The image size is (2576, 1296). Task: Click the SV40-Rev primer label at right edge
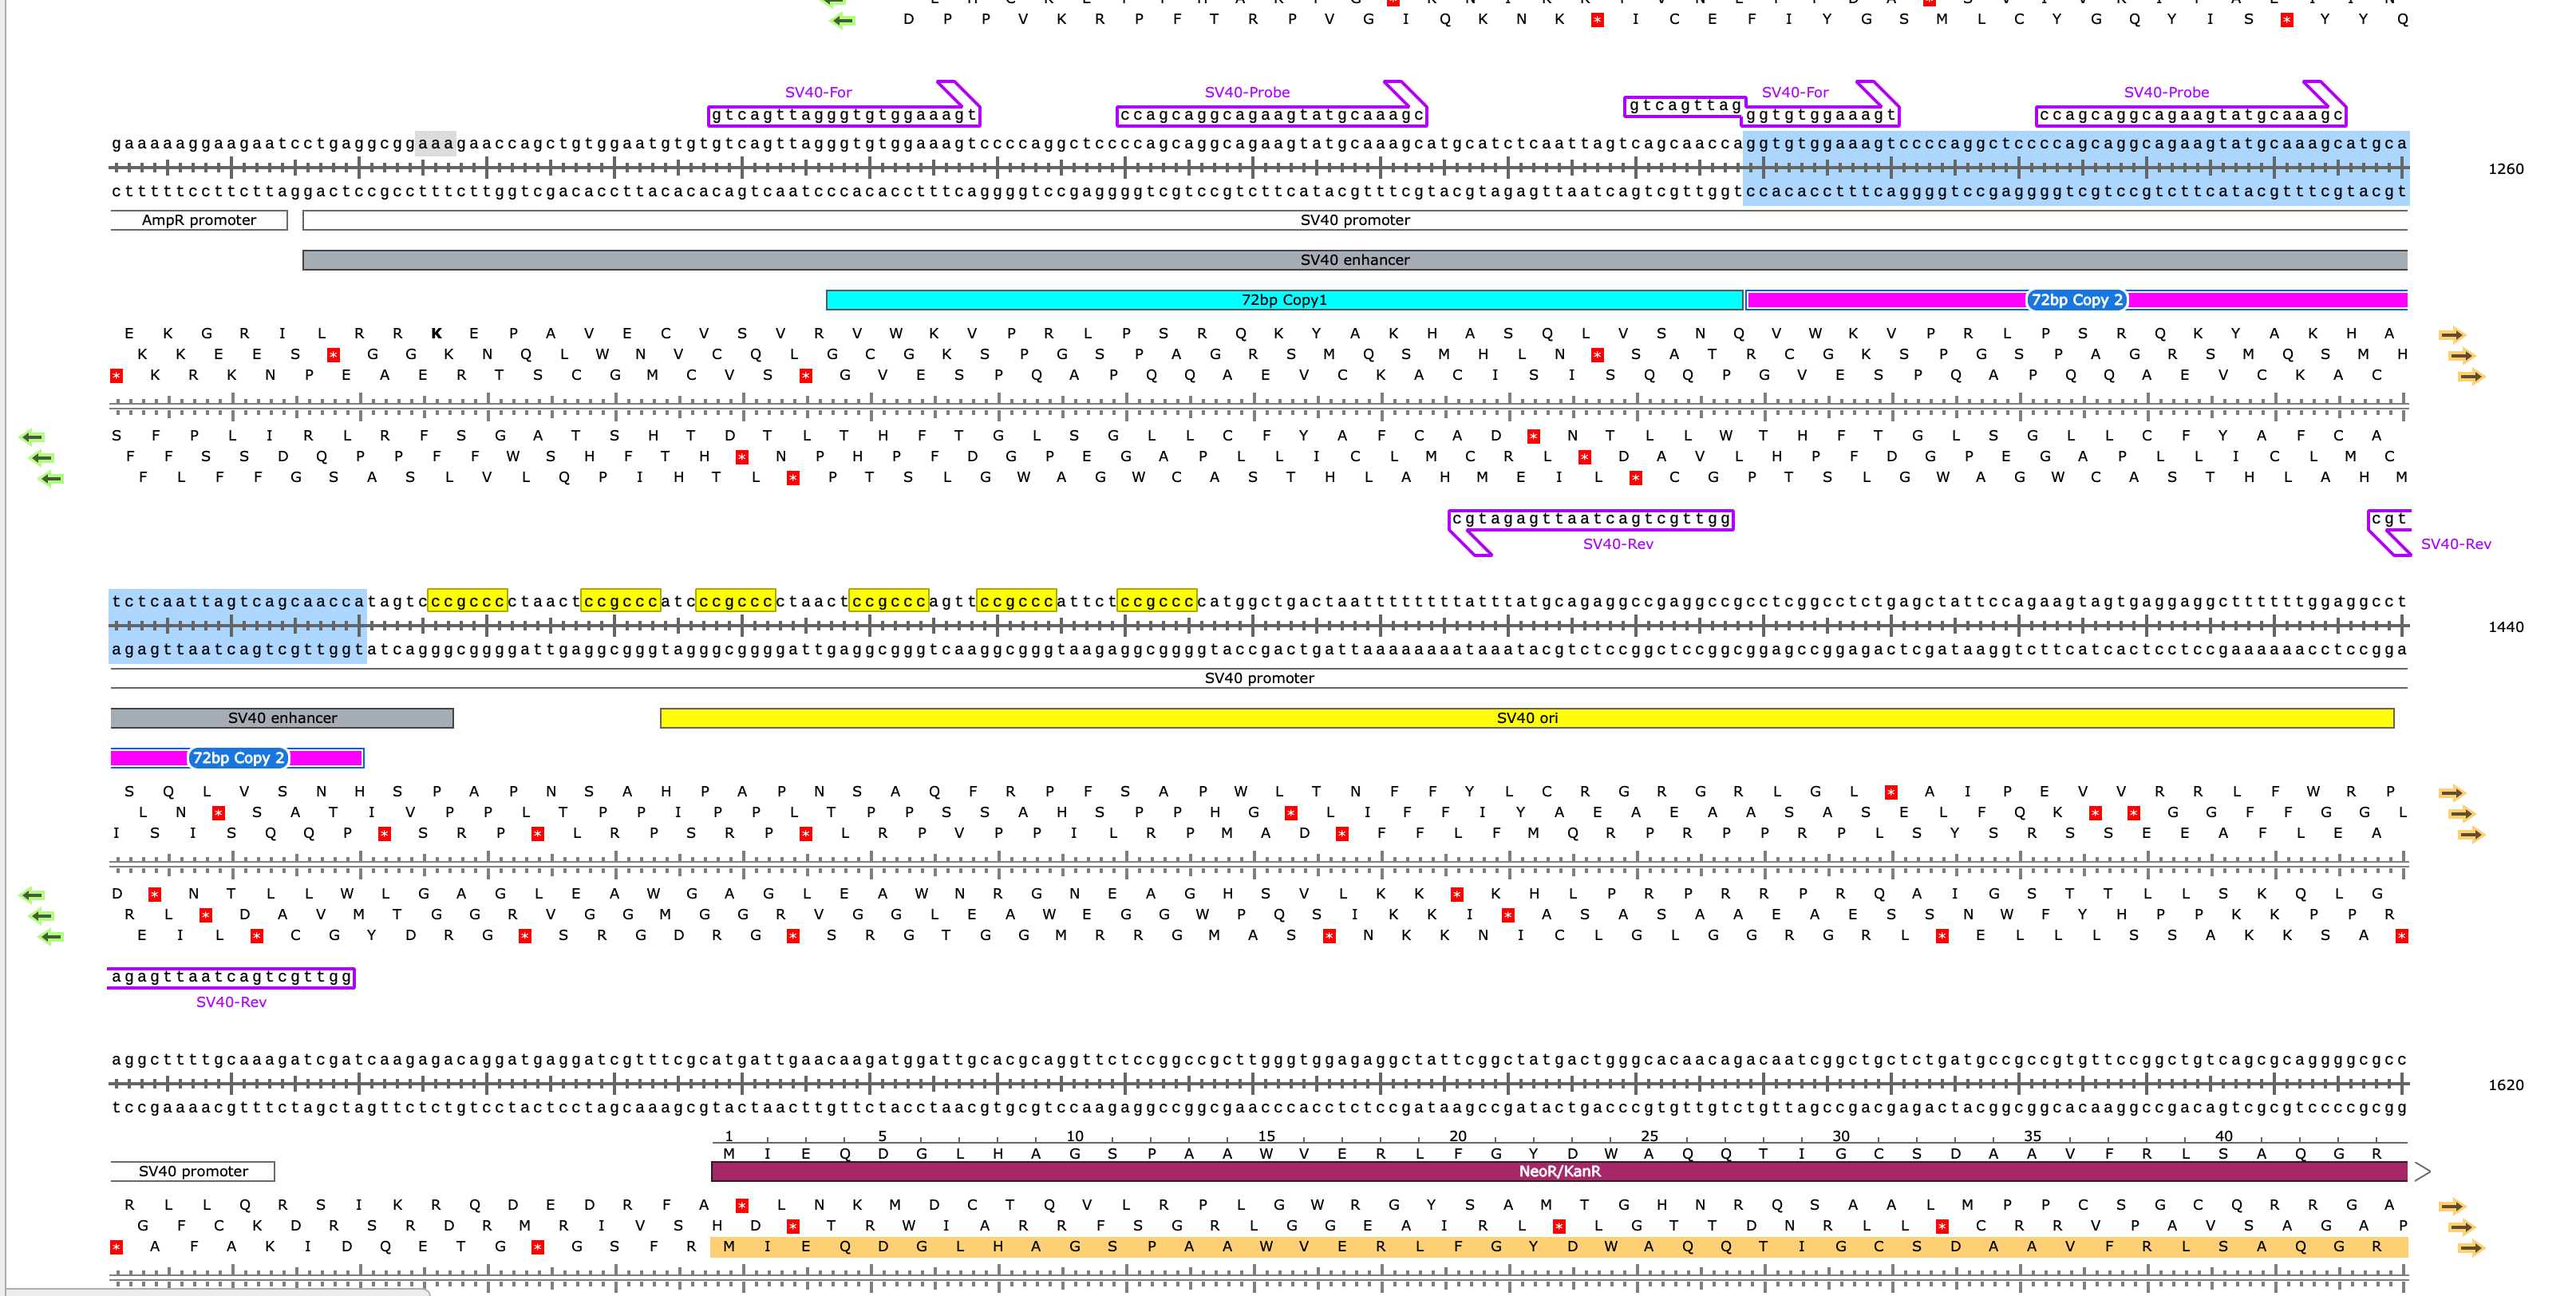pos(2455,544)
